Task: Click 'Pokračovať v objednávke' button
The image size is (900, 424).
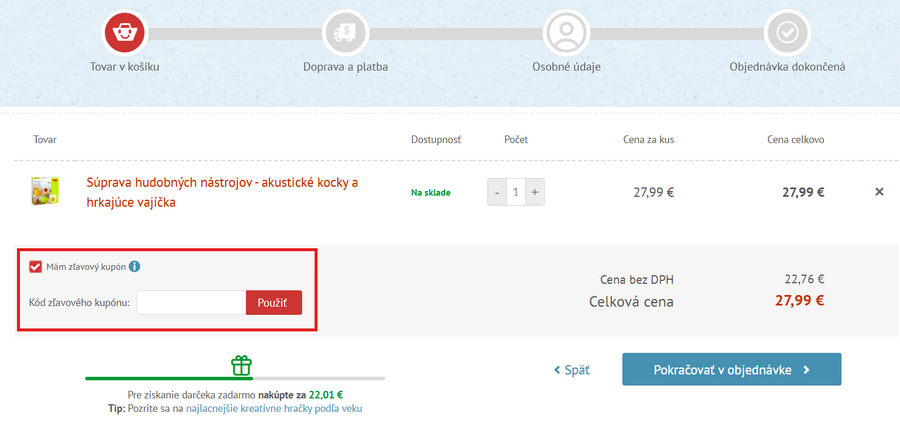Action: tap(731, 369)
